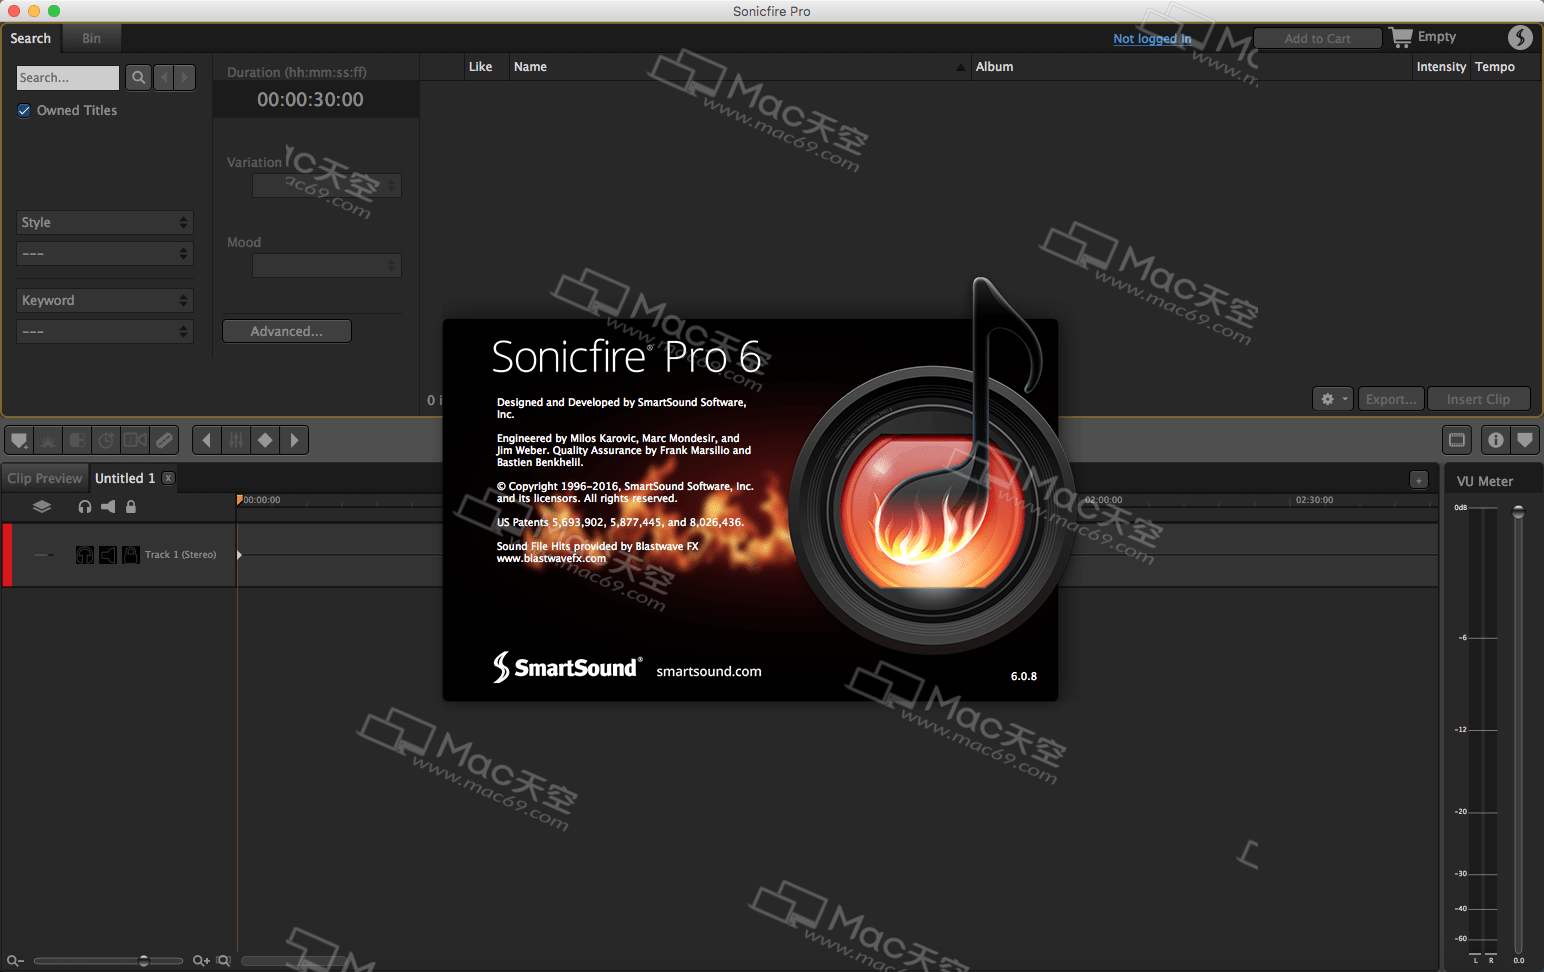1544x972 pixels.
Task: Show the info panel icon
Action: pyautogui.click(x=1495, y=440)
